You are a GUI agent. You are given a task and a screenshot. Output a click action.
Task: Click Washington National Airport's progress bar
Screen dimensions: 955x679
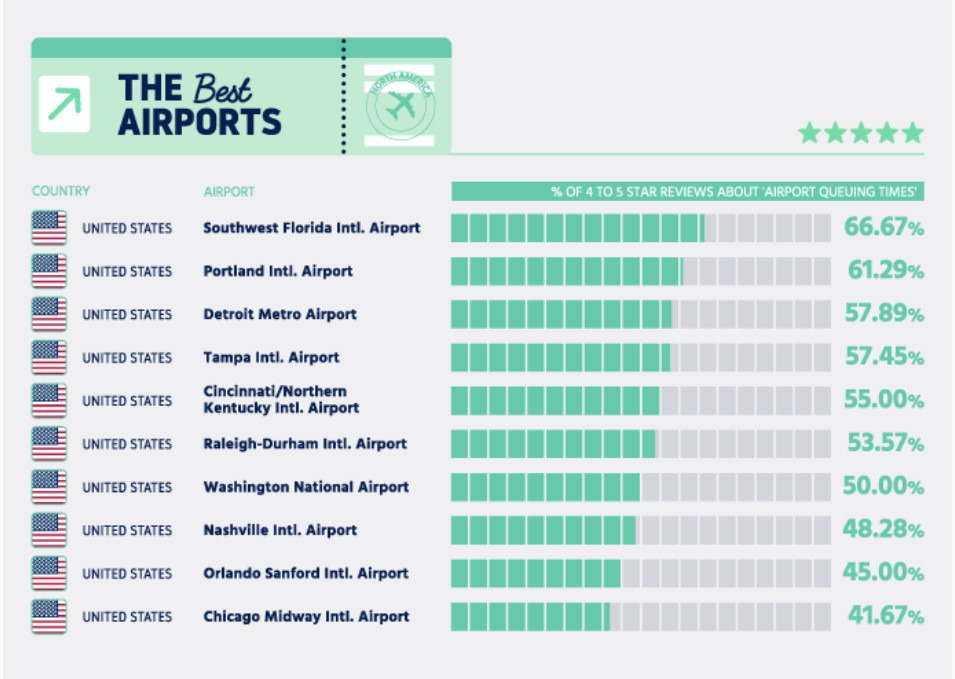point(641,487)
